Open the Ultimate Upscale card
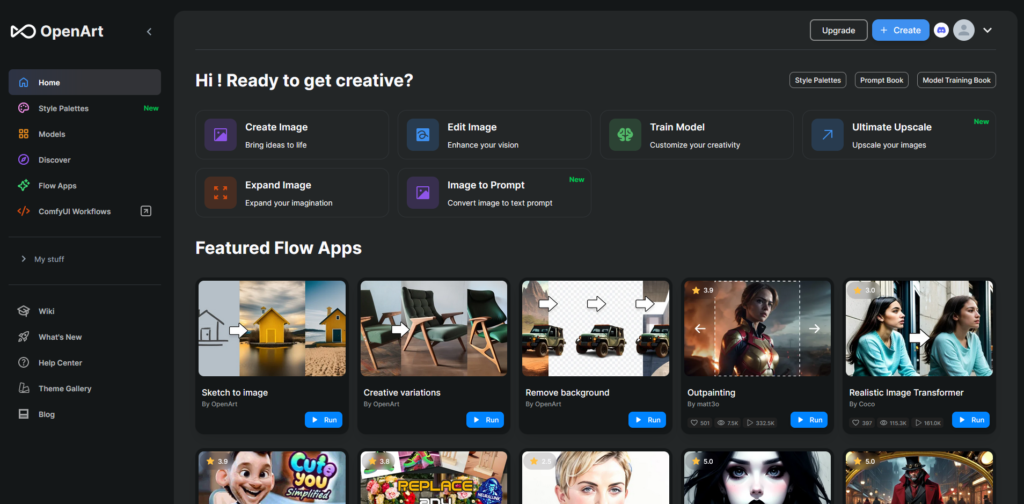Screen dimensions: 1024x504 (x=899, y=135)
